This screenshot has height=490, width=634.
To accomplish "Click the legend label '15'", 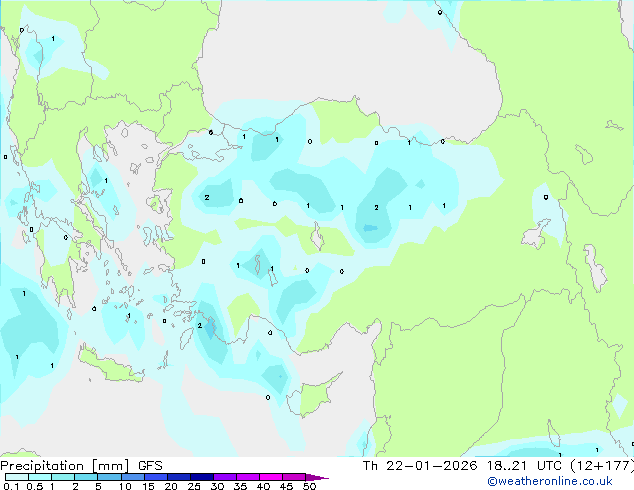I will (x=148, y=486).
